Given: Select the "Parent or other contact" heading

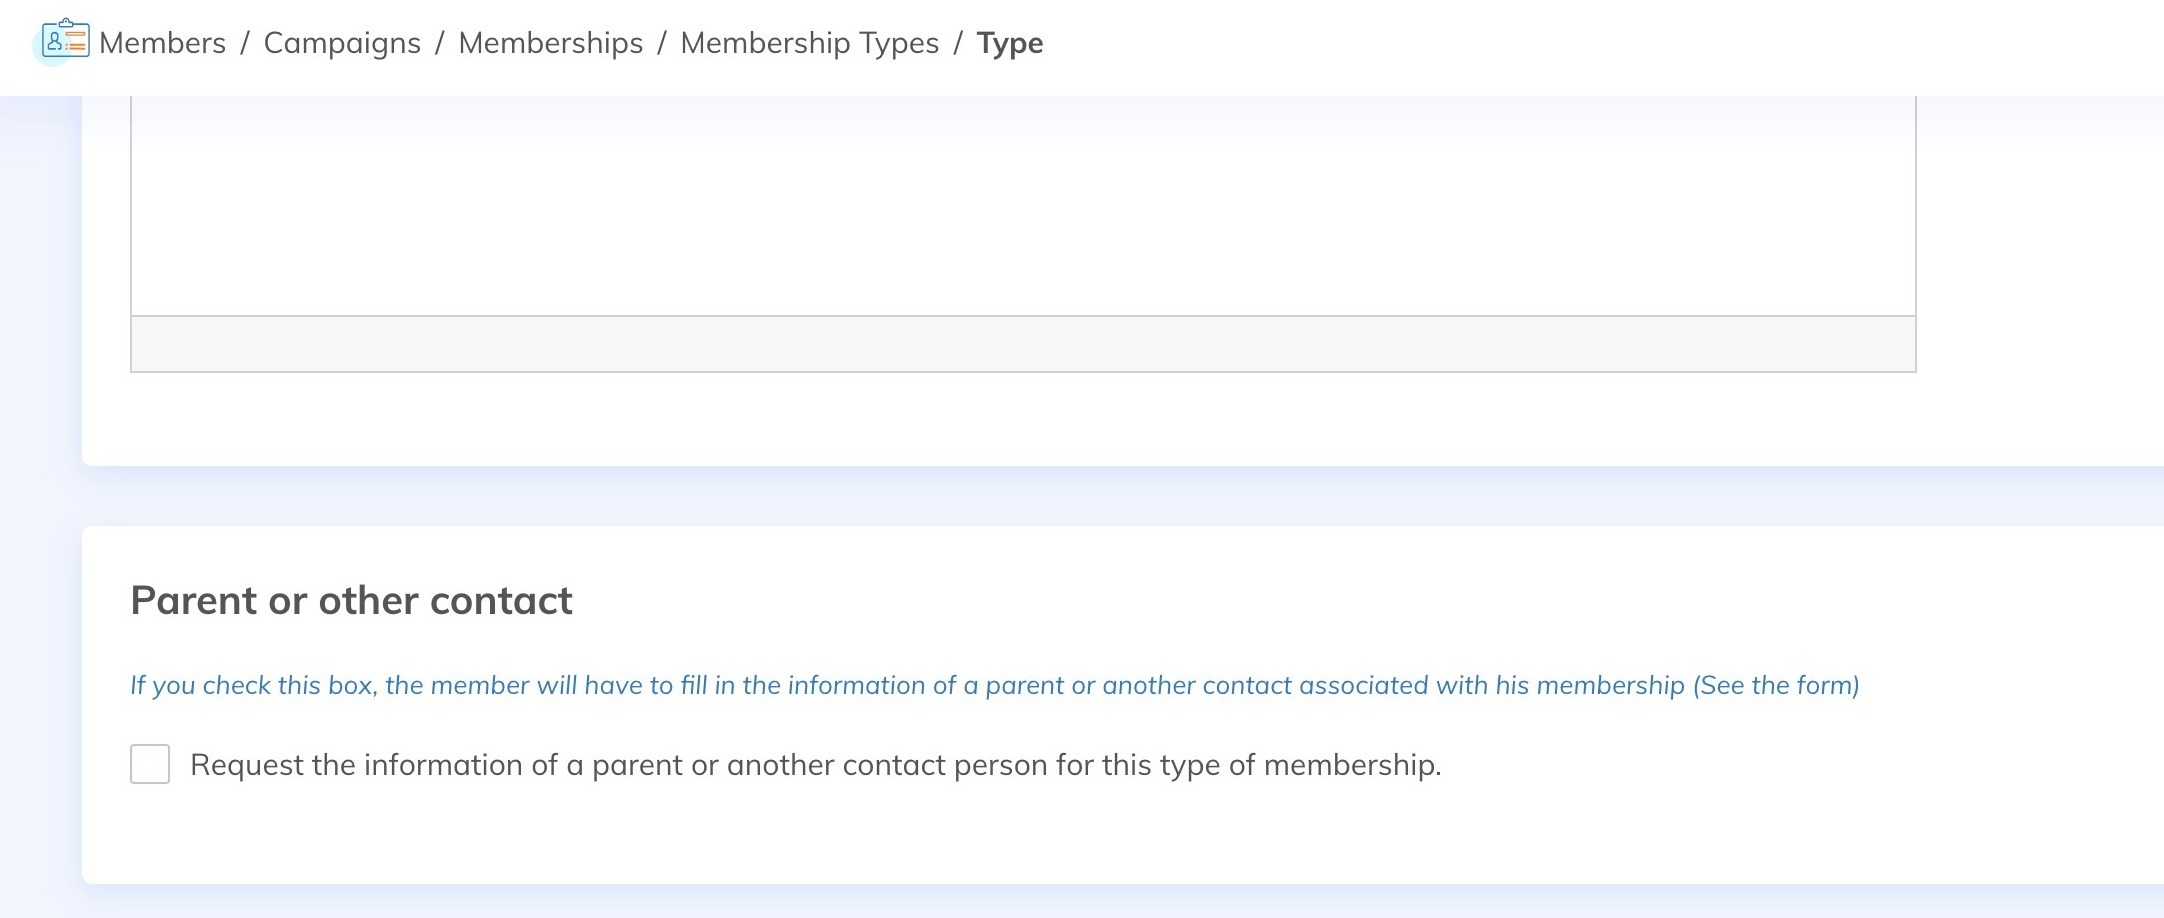Looking at the screenshot, I should tap(351, 600).
